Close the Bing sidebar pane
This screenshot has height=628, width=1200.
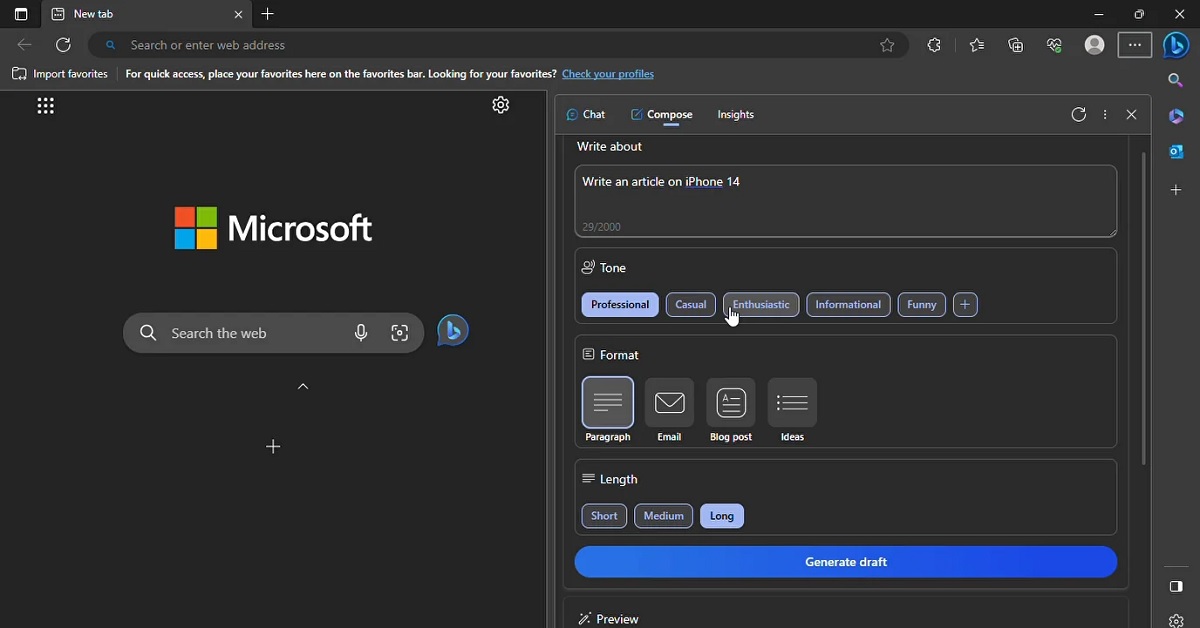coord(1132,115)
